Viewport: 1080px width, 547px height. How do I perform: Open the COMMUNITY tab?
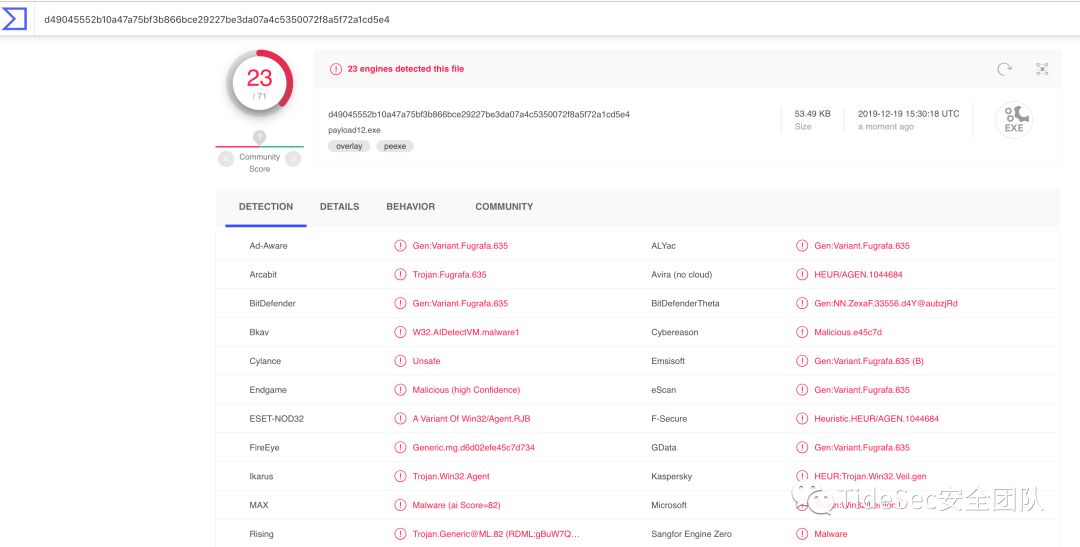pos(504,207)
